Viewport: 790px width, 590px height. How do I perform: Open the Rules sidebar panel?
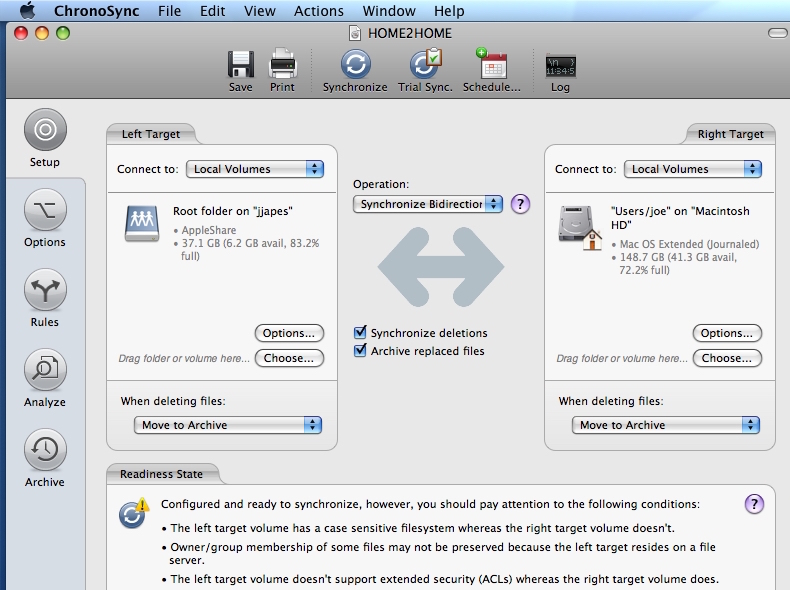(x=45, y=291)
